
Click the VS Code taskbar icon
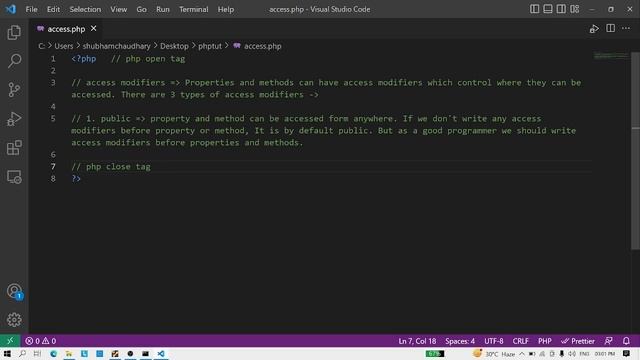pos(161,353)
